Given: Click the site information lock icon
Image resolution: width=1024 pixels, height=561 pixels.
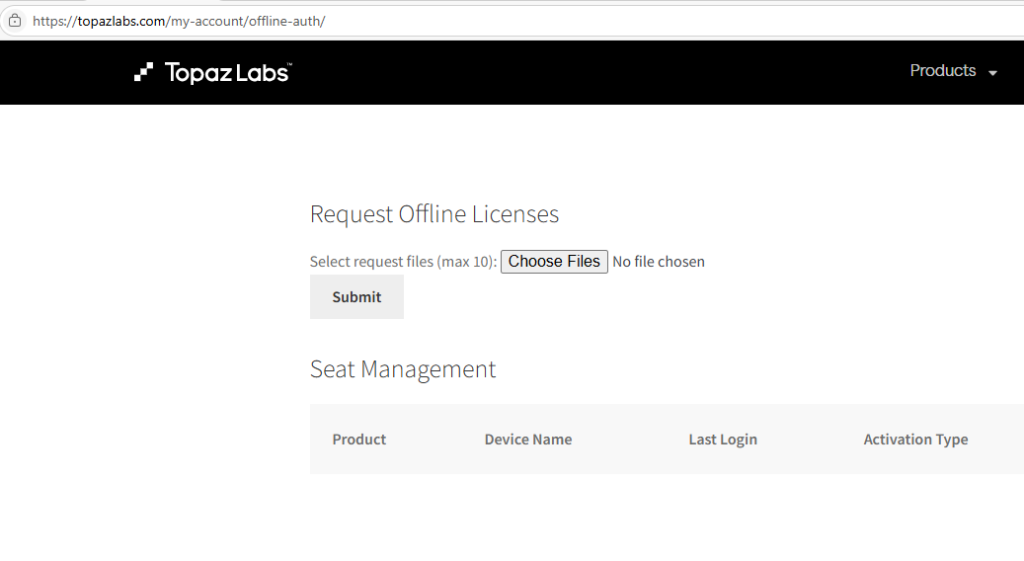Looking at the screenshot, I should click(14, 21).
